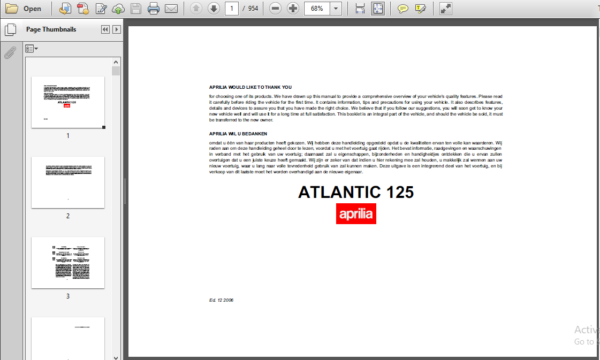This screenshot has height=360, width=600.
Task: Zoom in using the plus button
Action: (293, 8)
